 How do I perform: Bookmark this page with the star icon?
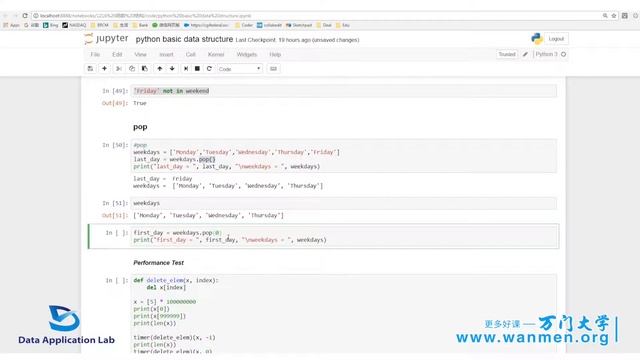click(x=614, y=16)
